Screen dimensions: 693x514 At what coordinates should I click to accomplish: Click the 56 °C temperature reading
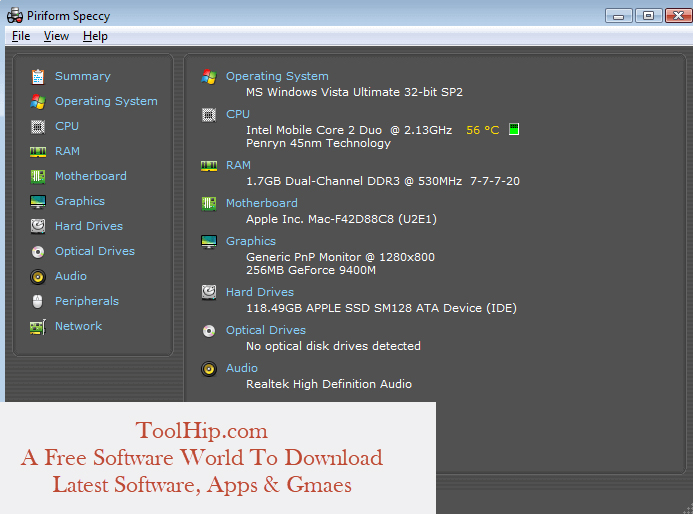pyautogui.click(x=483, y=130)
